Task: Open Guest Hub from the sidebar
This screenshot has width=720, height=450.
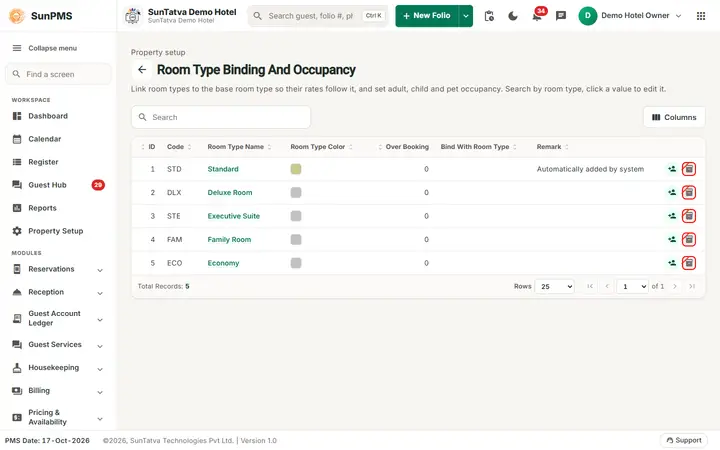Action: 57,185
